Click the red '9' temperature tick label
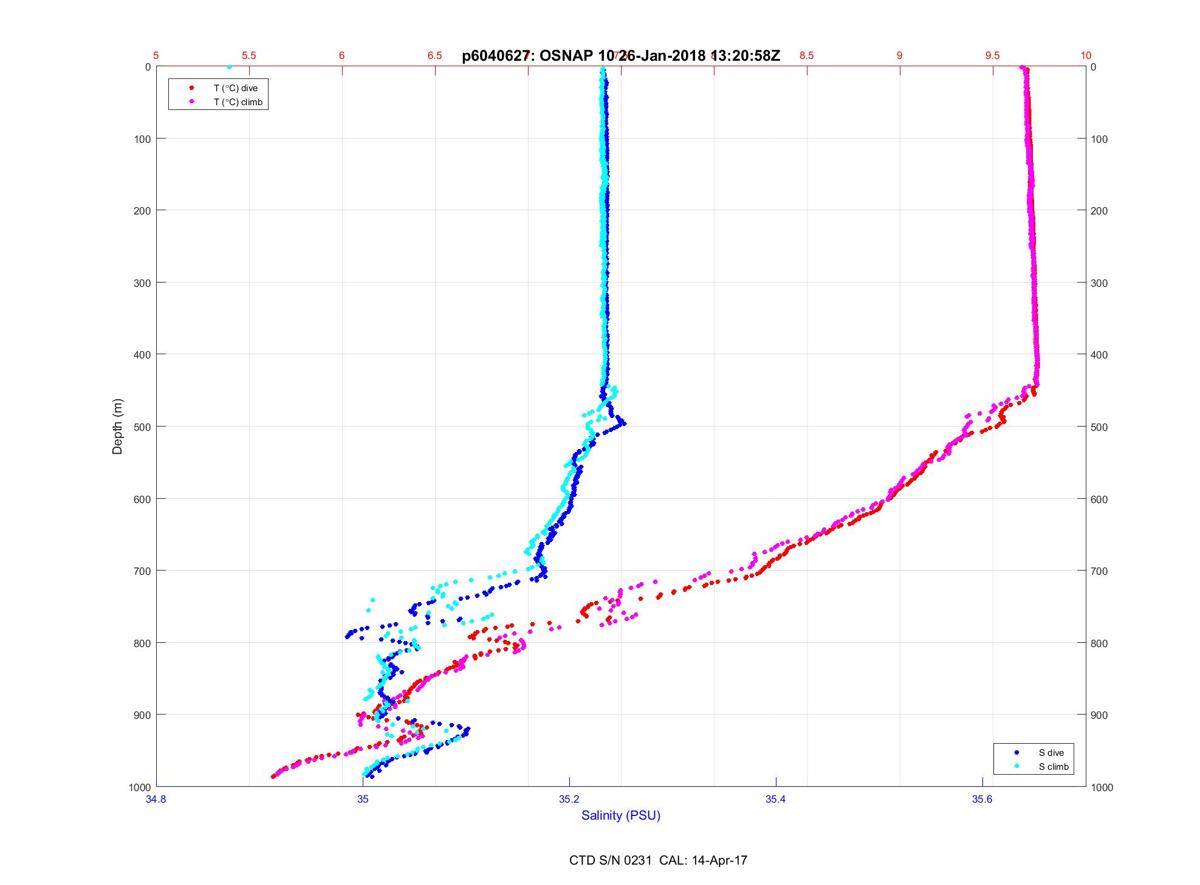Viewport: 1200px width, 885px height. point(899,56)
